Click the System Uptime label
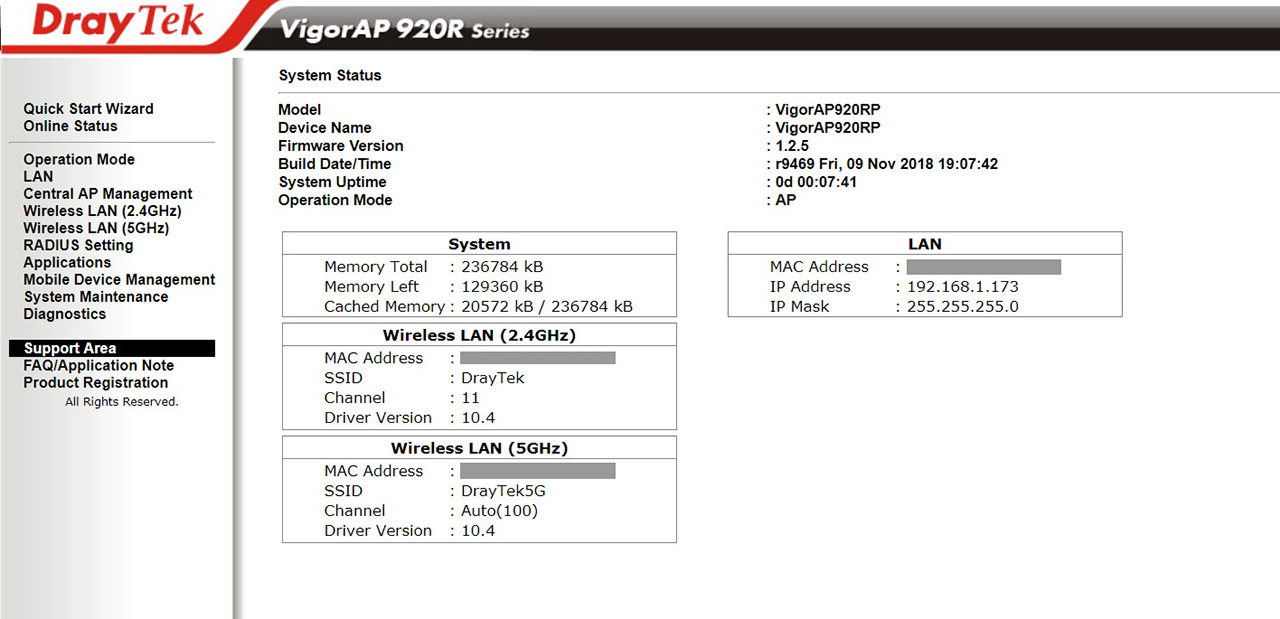This screenshot has height=619, width=1280. (333, 182)
